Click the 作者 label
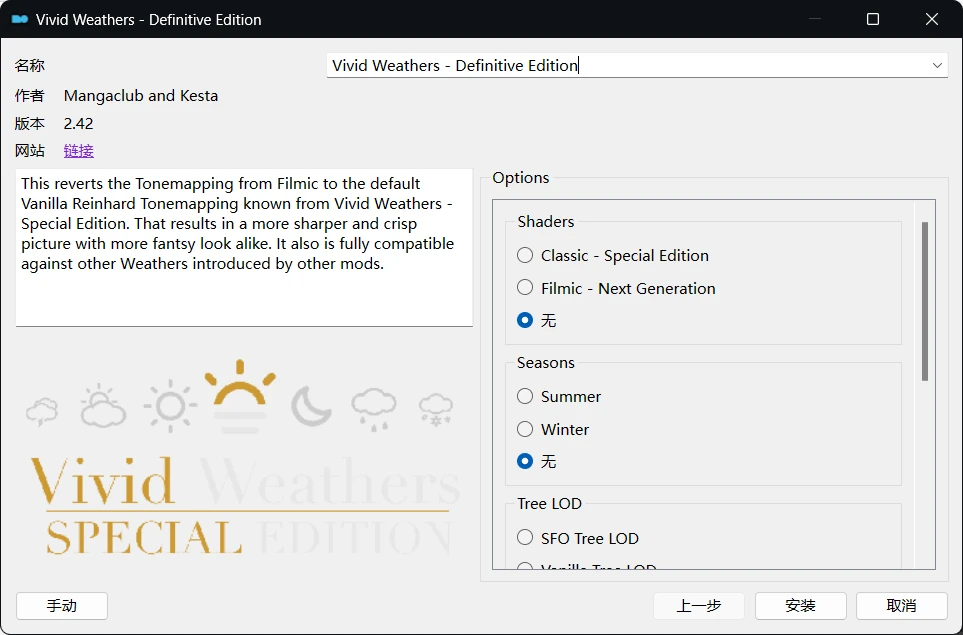Image resolution: width=963 pixels, height=635 pixels. [x=29, y=96]
